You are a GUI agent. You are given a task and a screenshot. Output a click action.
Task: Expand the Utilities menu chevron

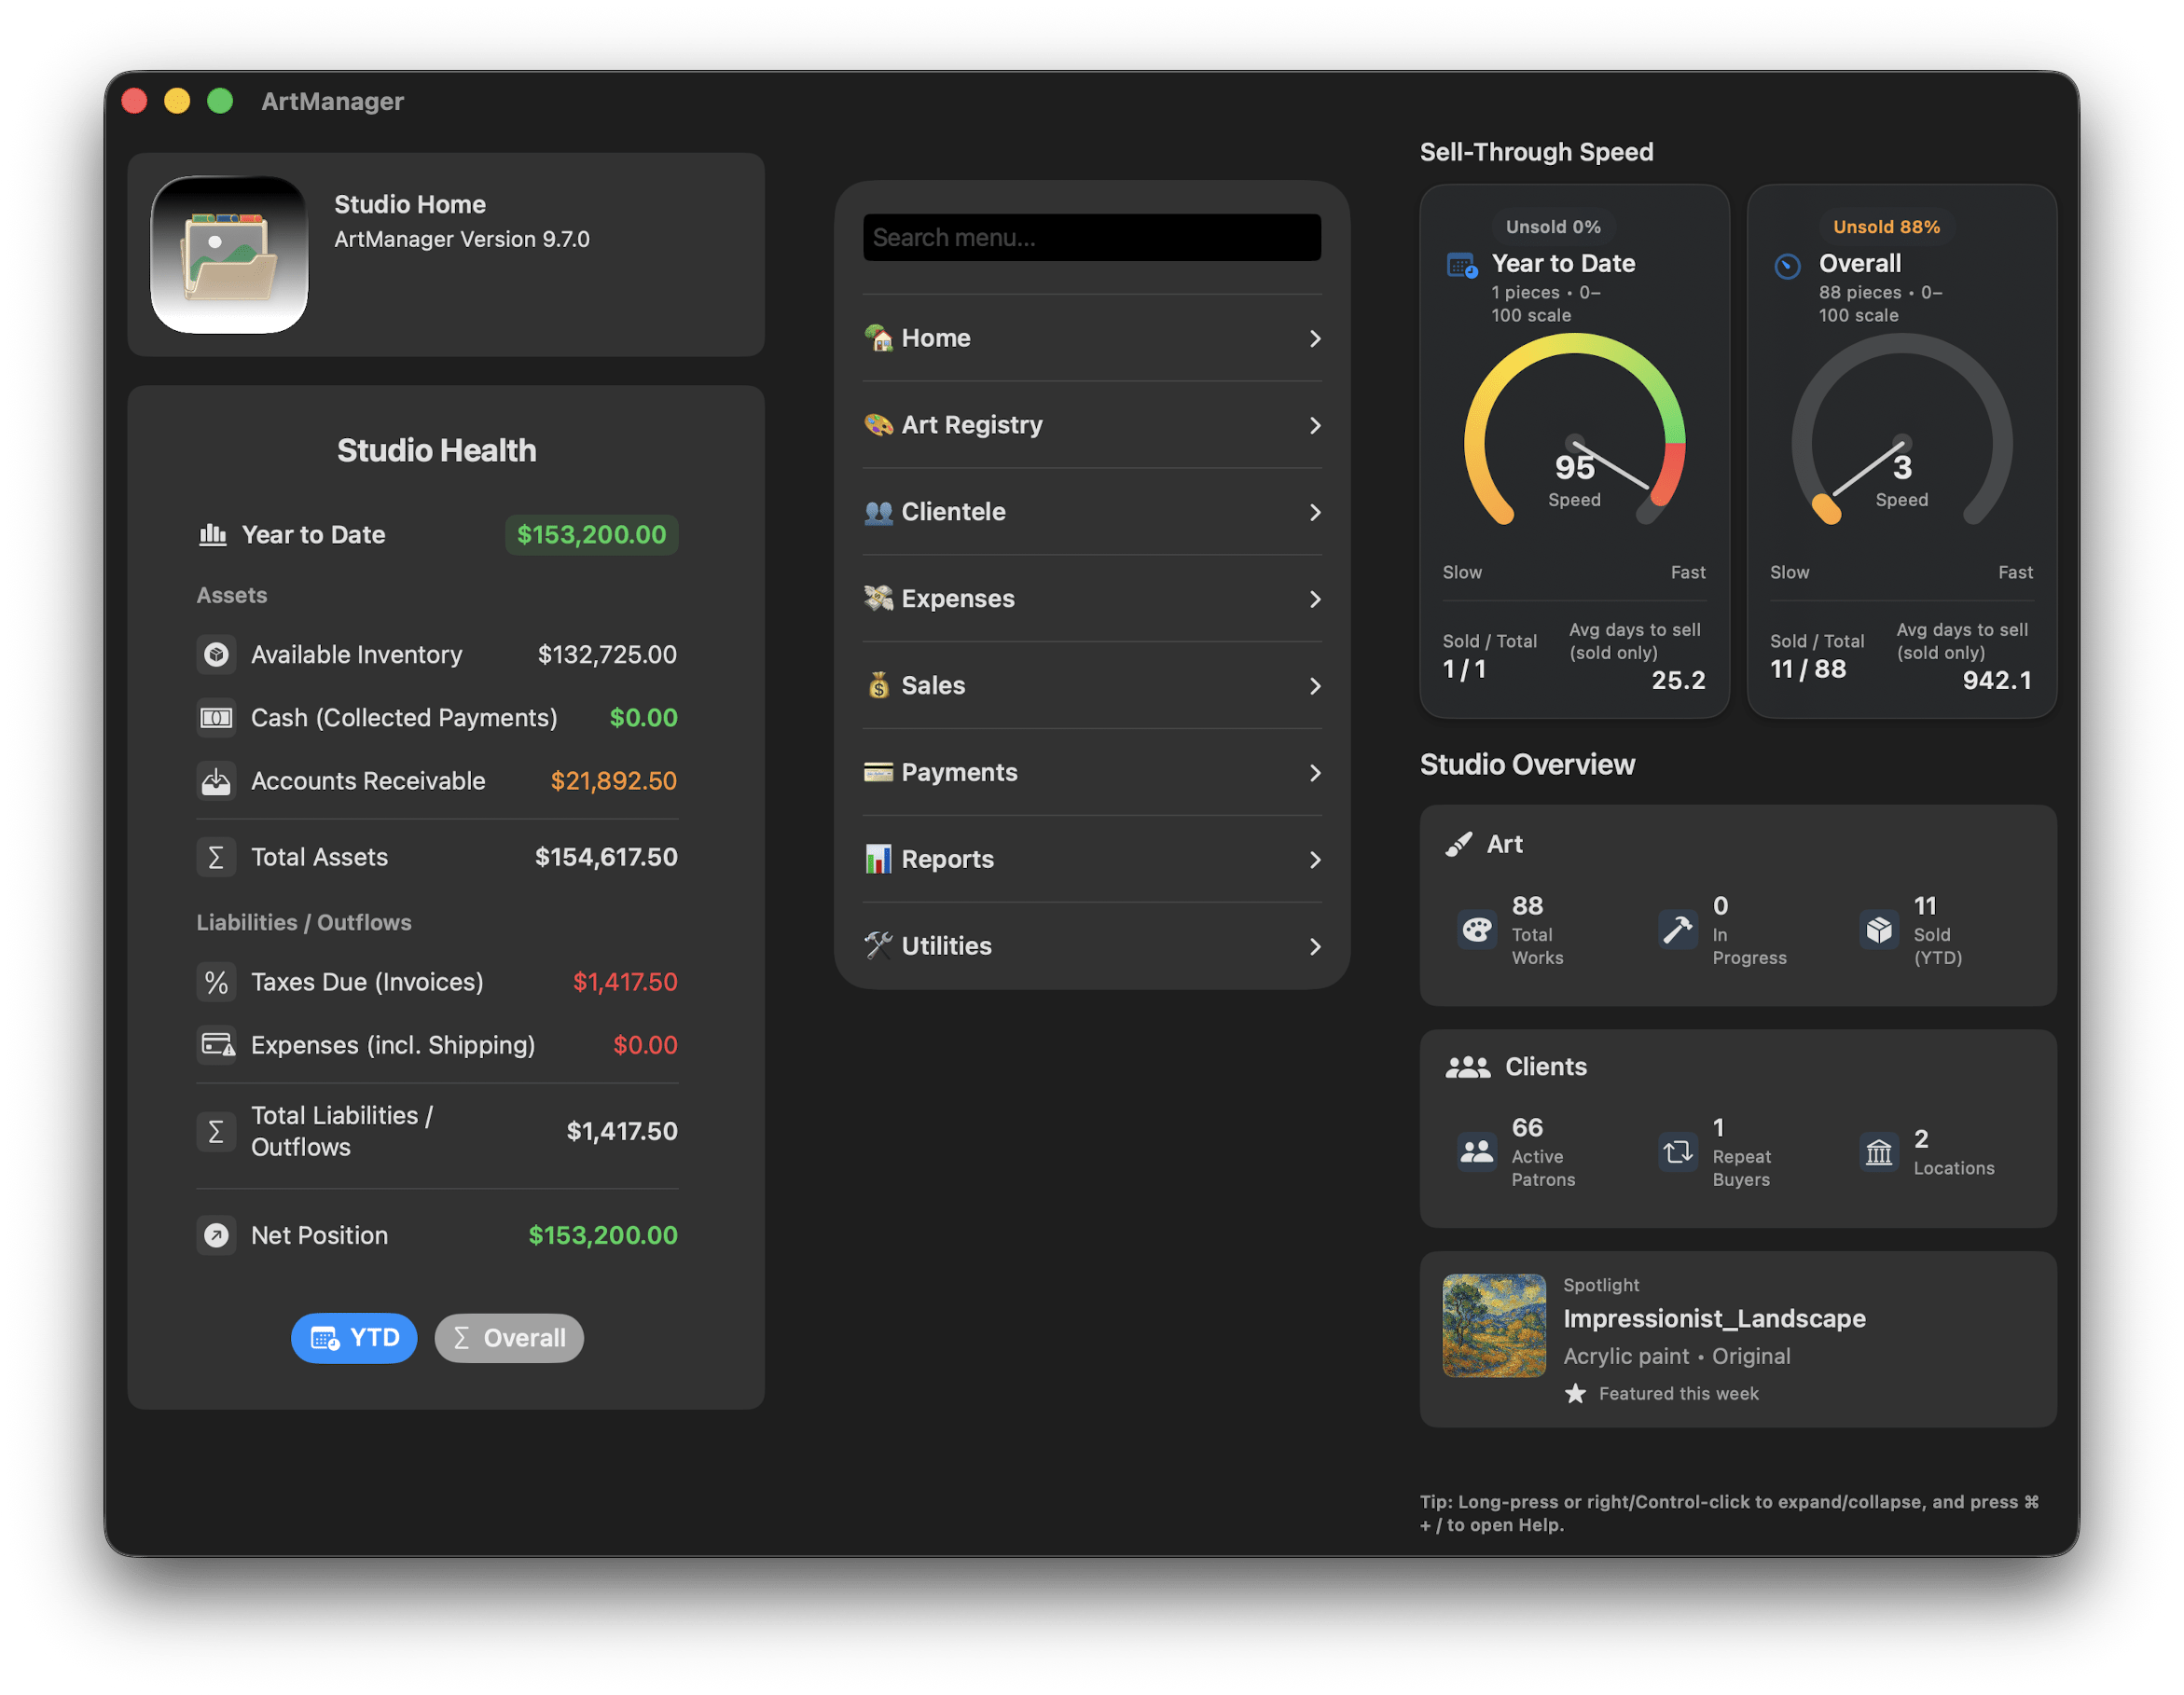[1314, 947]
